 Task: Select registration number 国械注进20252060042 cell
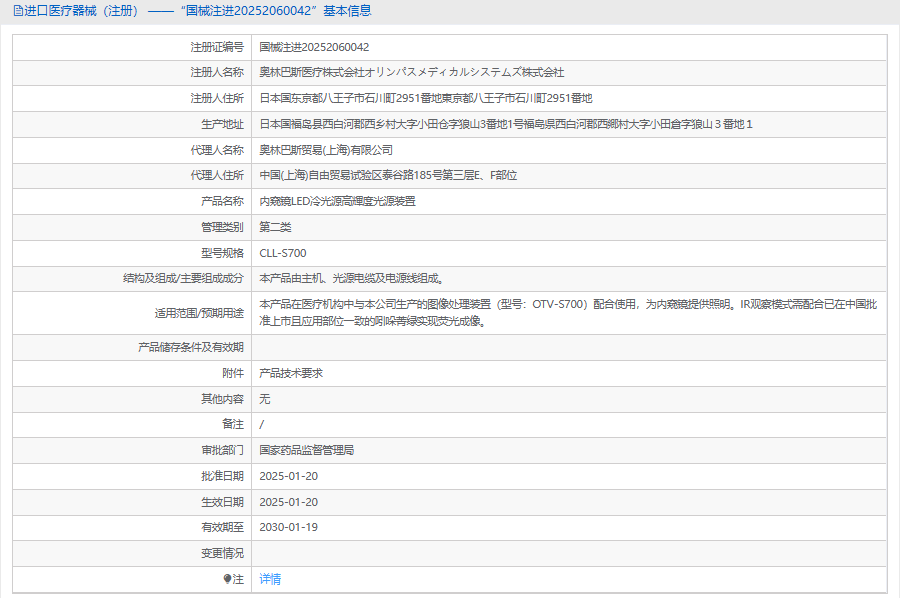(x=314, y=47)
